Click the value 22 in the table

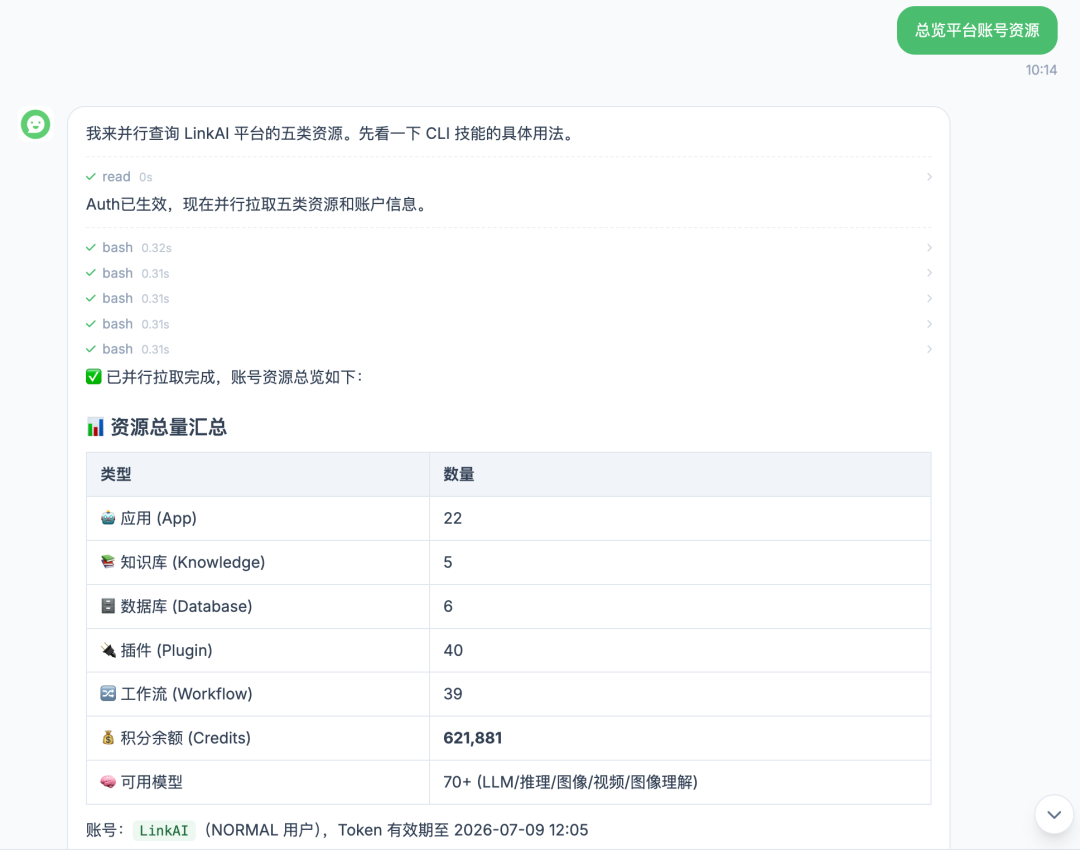[453, 519]
